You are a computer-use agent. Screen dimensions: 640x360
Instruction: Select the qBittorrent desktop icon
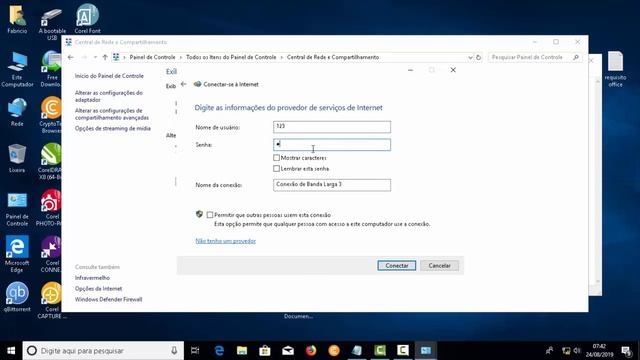pyautogui.click(x=17, y=296)
